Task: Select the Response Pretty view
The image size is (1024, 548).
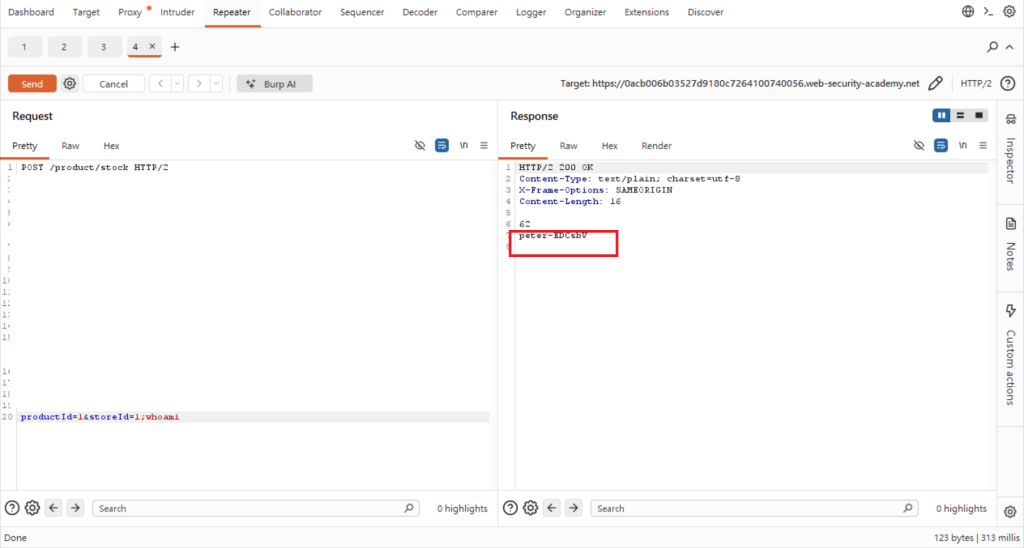Action: coord(522,146)
